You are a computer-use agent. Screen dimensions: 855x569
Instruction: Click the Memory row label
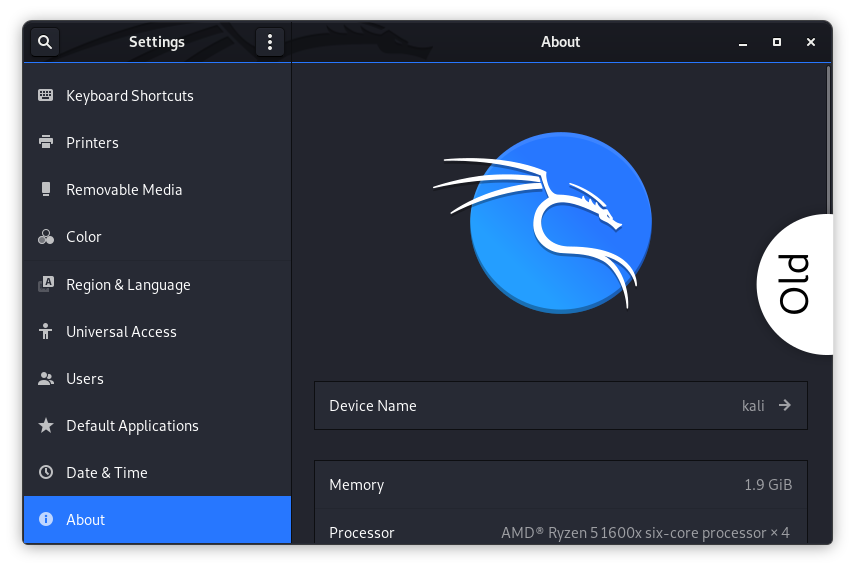point(357,485)
